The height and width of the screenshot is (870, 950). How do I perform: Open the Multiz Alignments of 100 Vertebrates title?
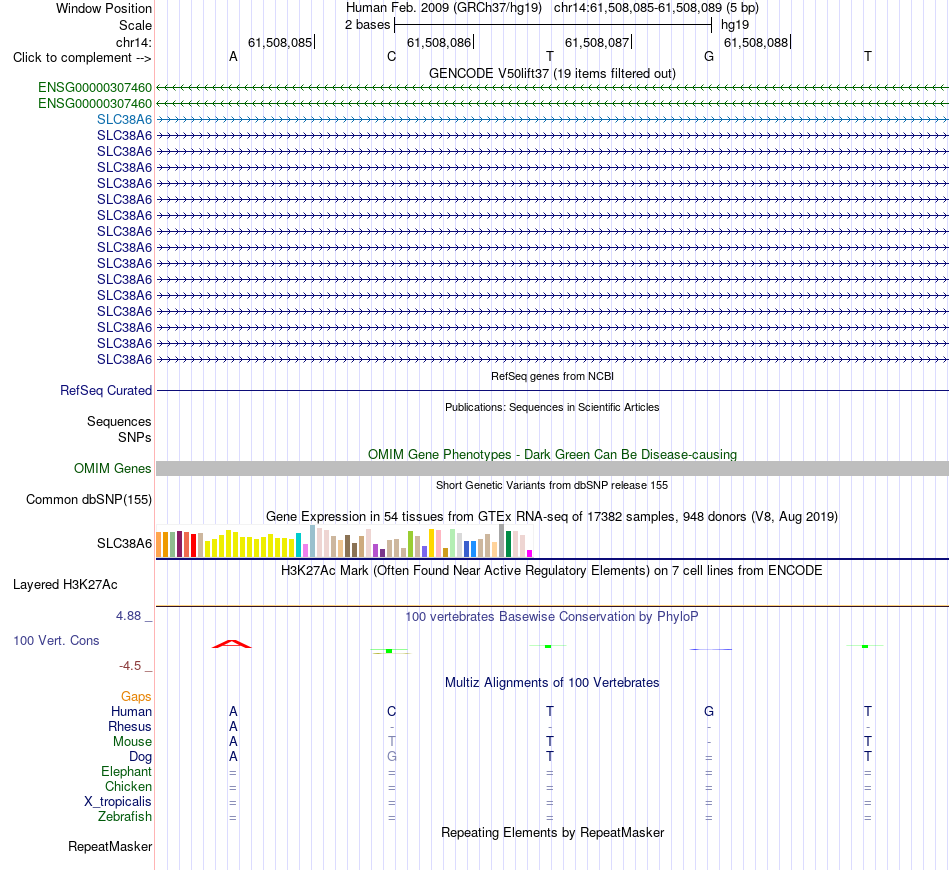552,683
